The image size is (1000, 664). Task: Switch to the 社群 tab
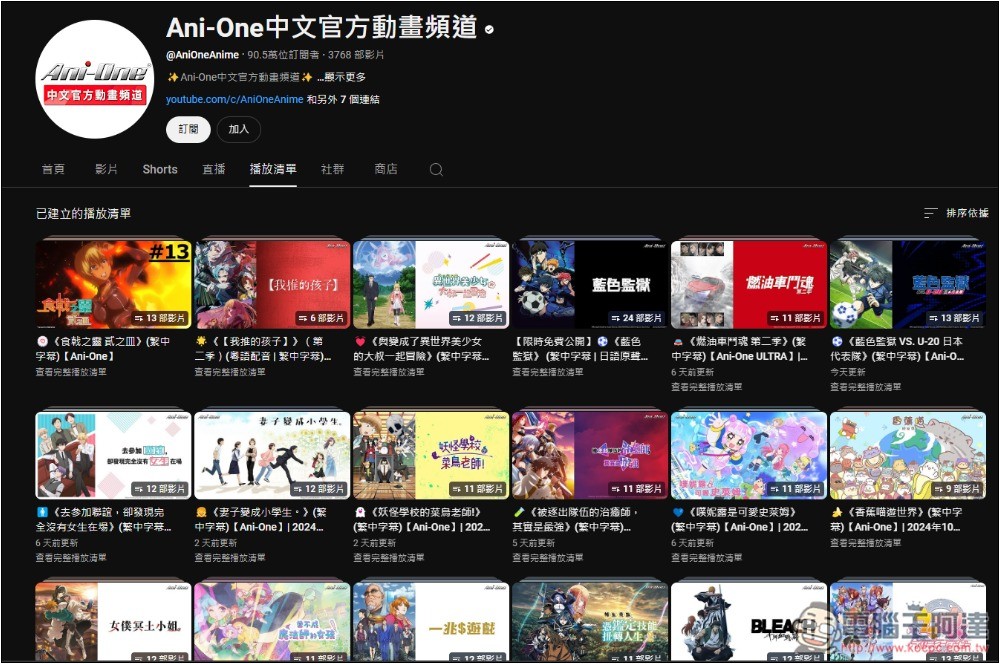[x=332, y=169]
